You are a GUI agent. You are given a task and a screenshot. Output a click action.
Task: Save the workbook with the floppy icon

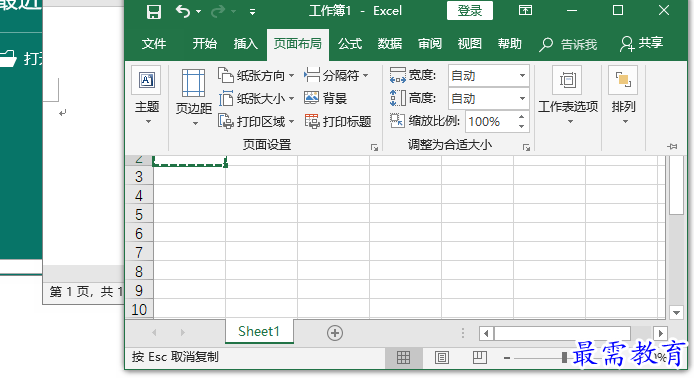(x=154, y=12)
